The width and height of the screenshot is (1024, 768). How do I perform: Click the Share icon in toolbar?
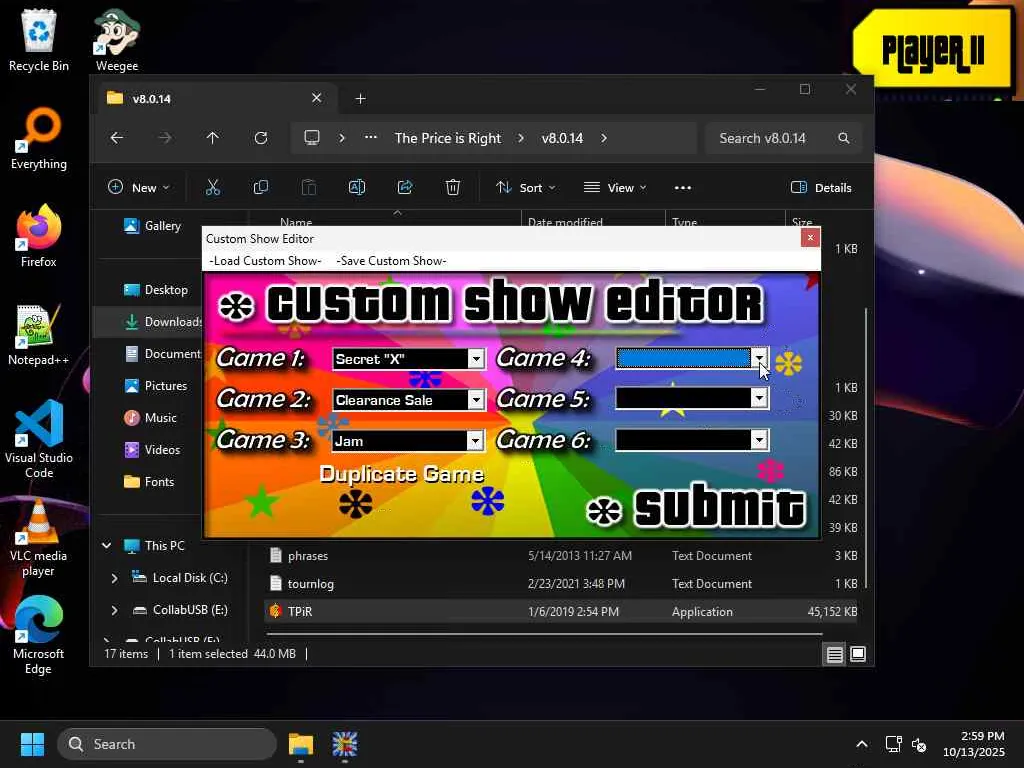pyautogui.click(x=405, y=187)
